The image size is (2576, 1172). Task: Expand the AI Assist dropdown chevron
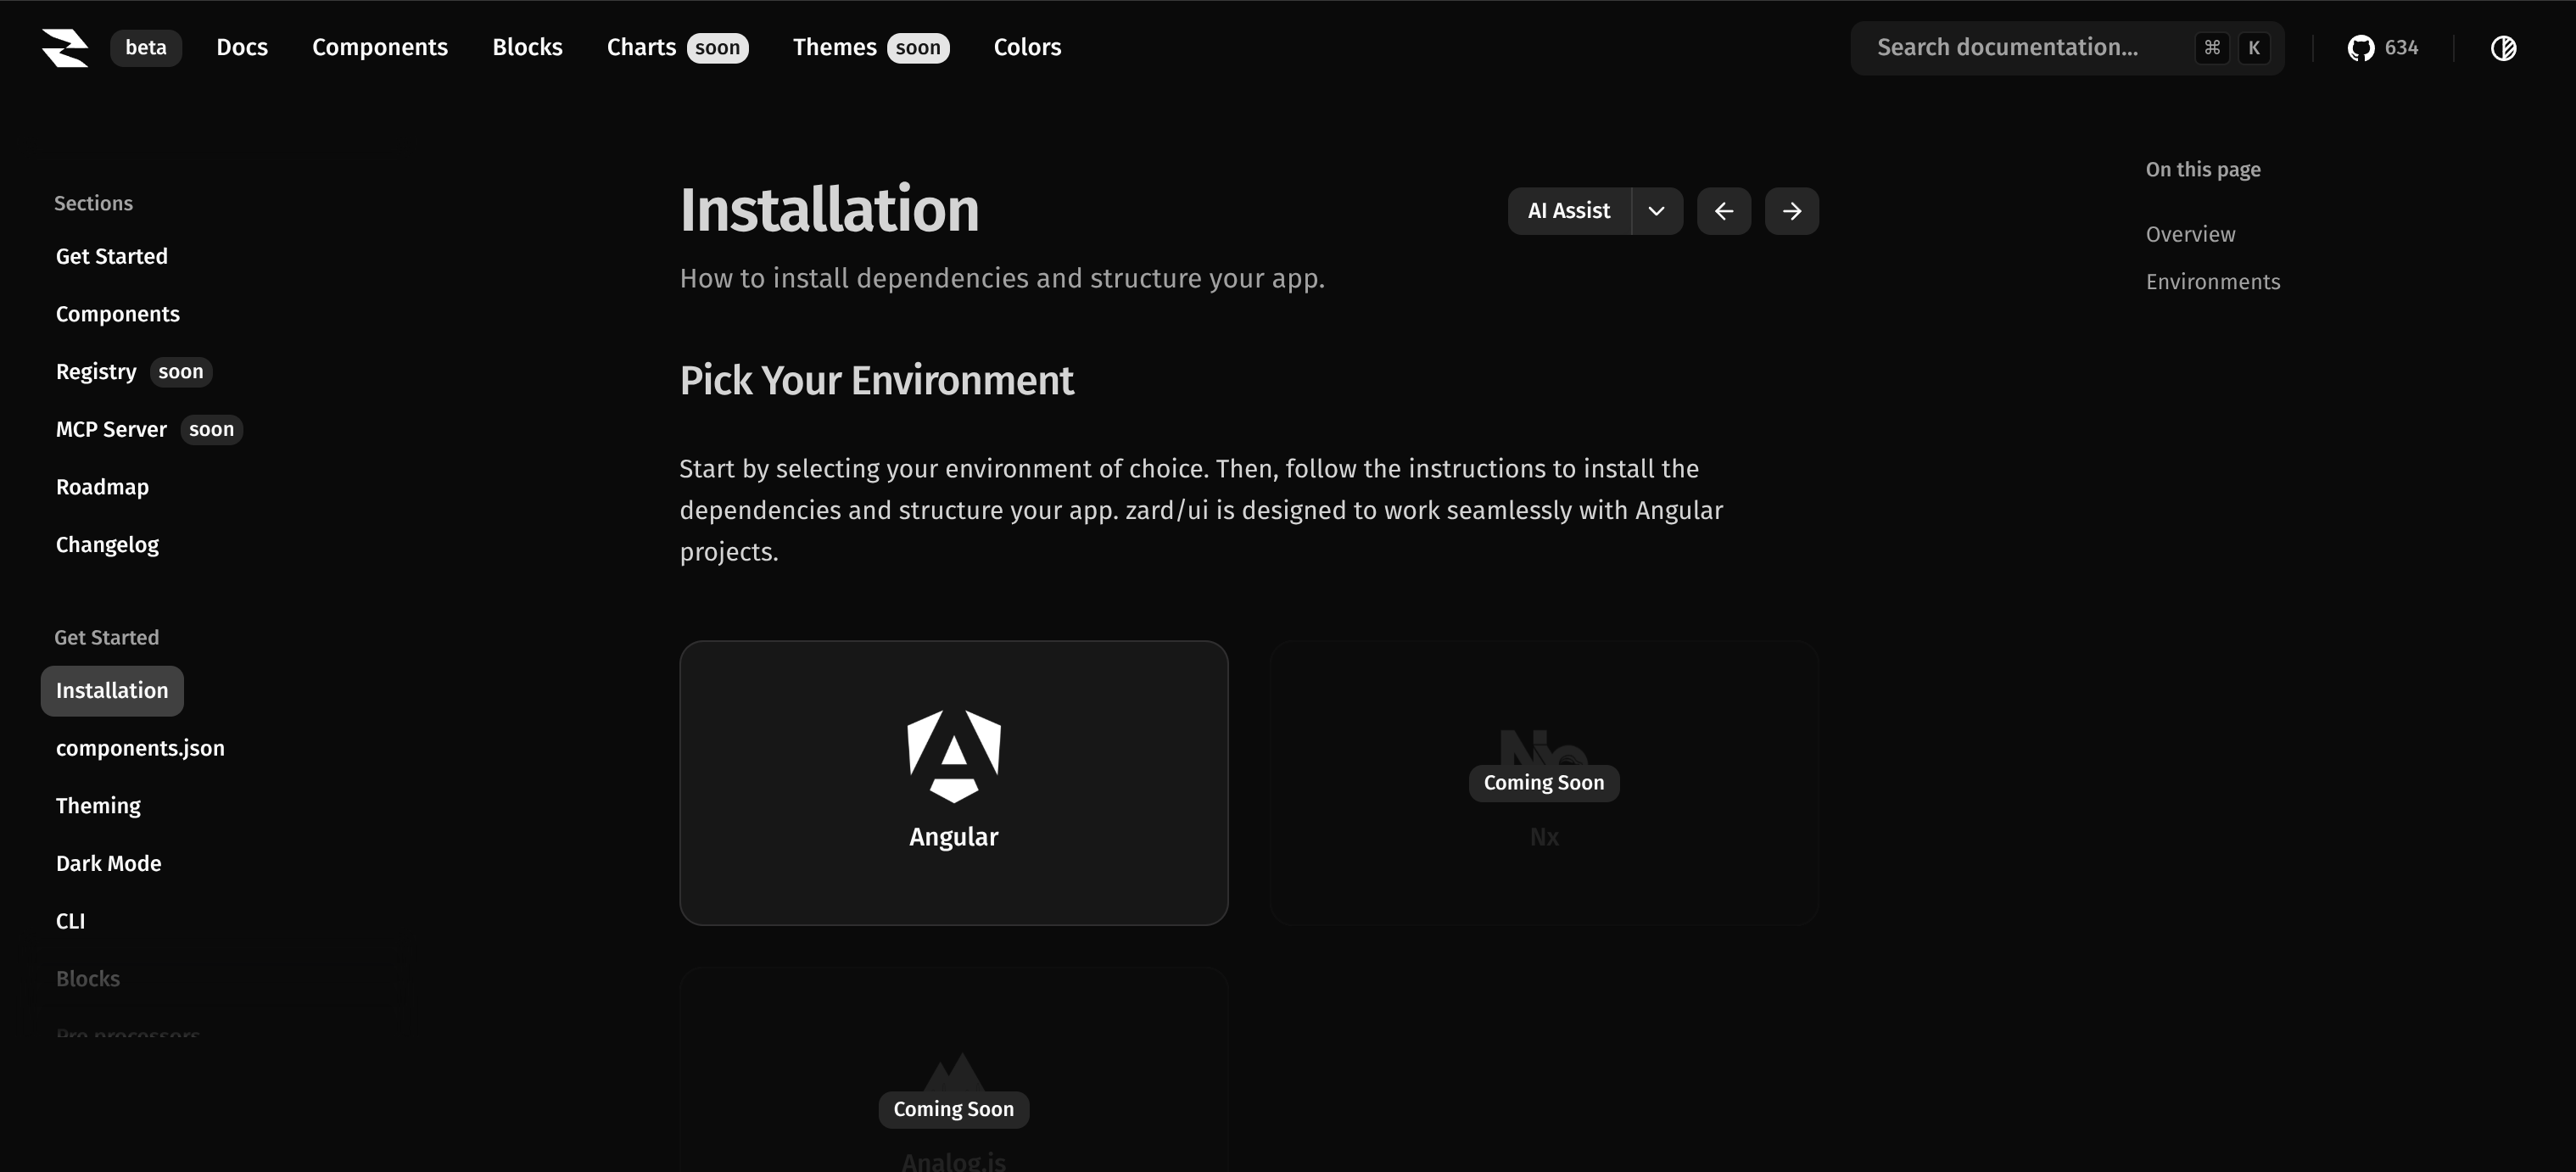click(1656, 211)
